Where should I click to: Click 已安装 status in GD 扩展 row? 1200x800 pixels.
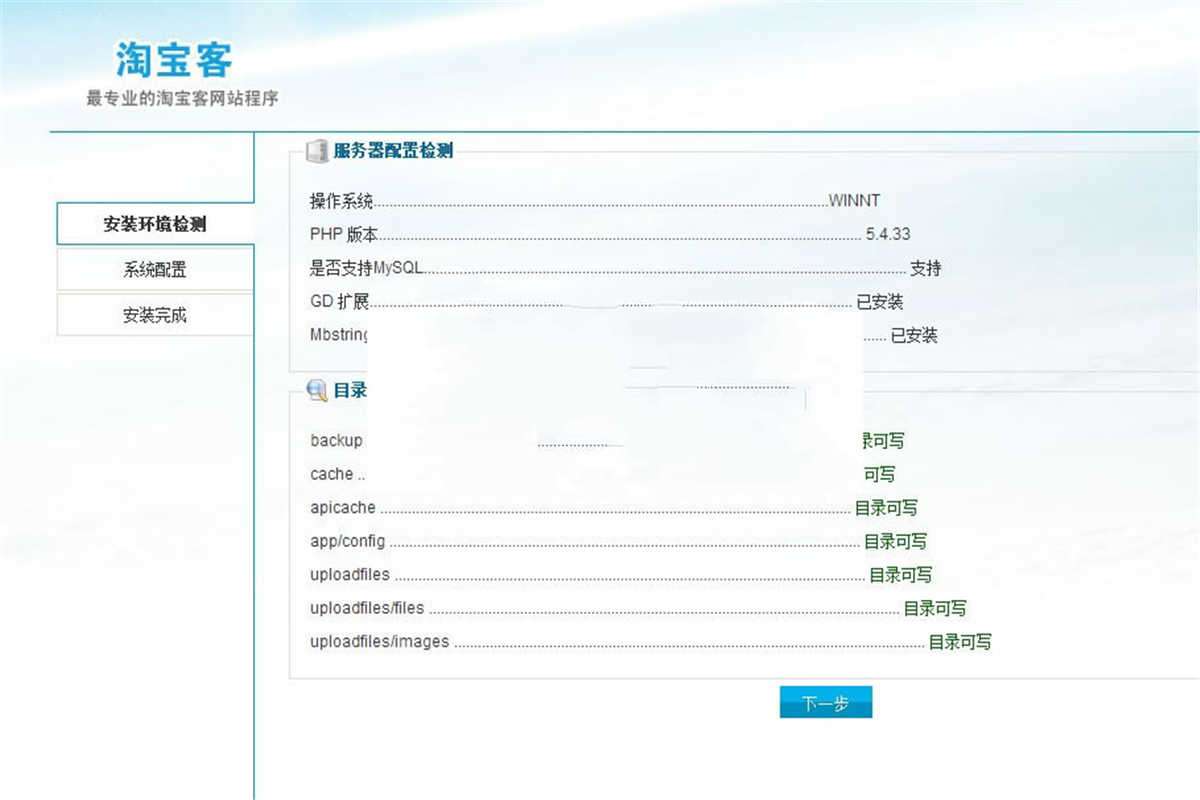[x=880, y=302]
